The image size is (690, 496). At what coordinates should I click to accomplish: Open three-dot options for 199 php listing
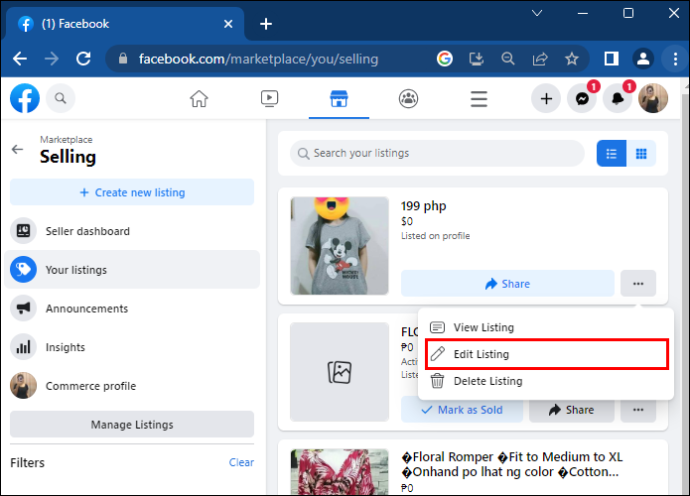[x=638, y=284]
